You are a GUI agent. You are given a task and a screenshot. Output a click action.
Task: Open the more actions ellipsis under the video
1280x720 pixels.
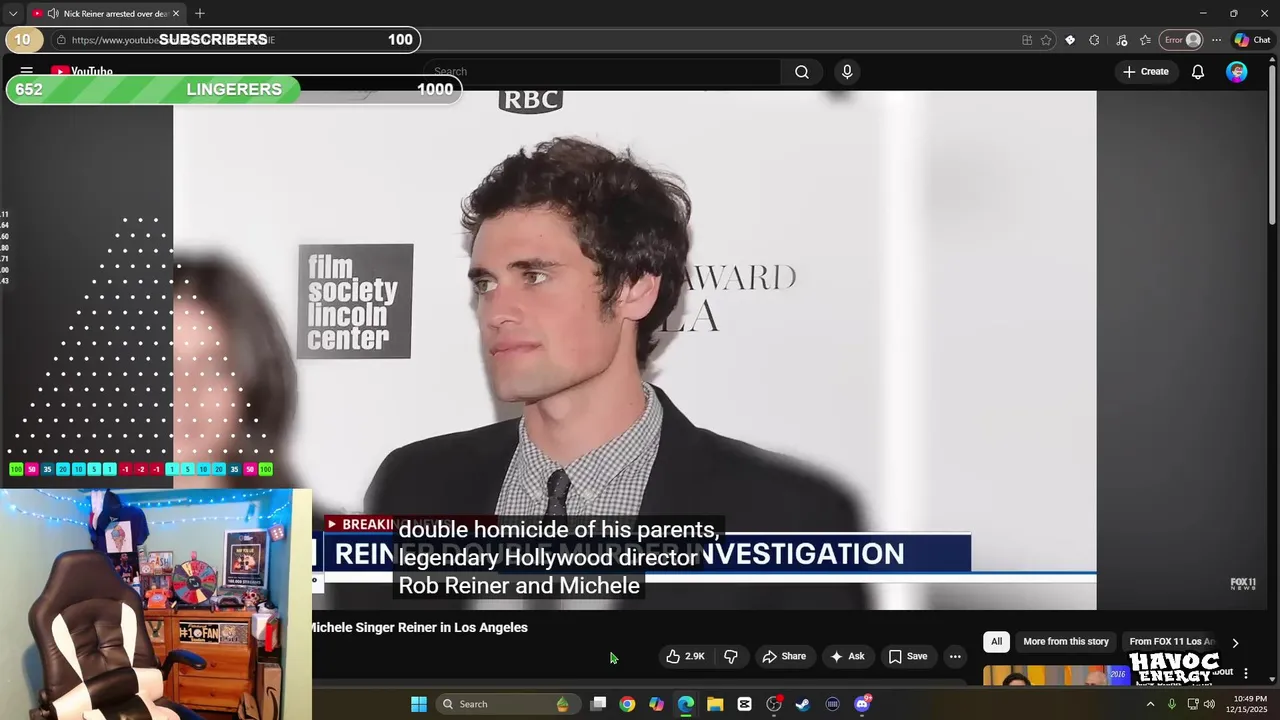pos(955,656)
